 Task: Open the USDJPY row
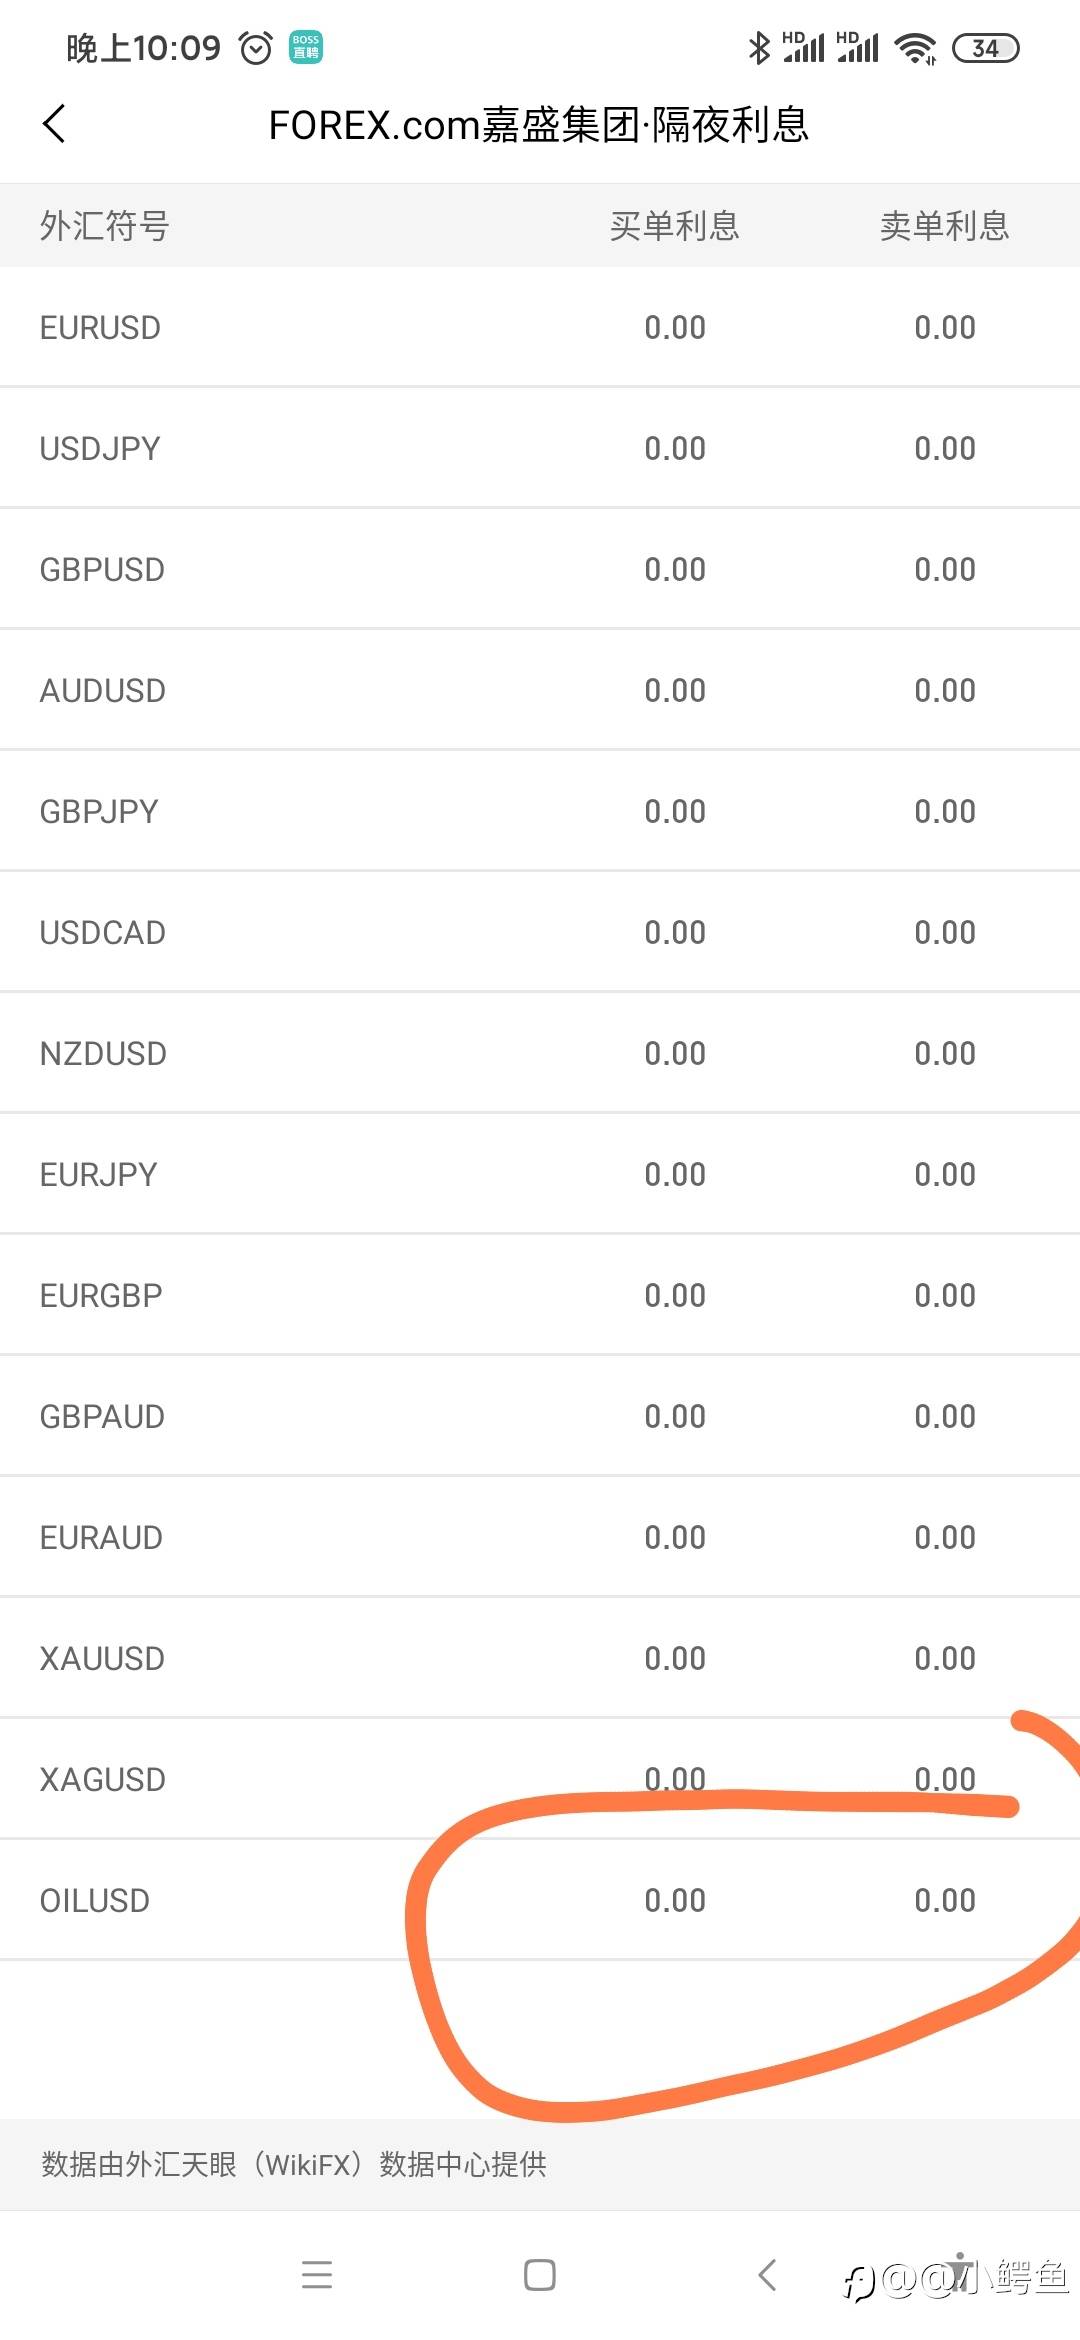[x=540, y=448]
